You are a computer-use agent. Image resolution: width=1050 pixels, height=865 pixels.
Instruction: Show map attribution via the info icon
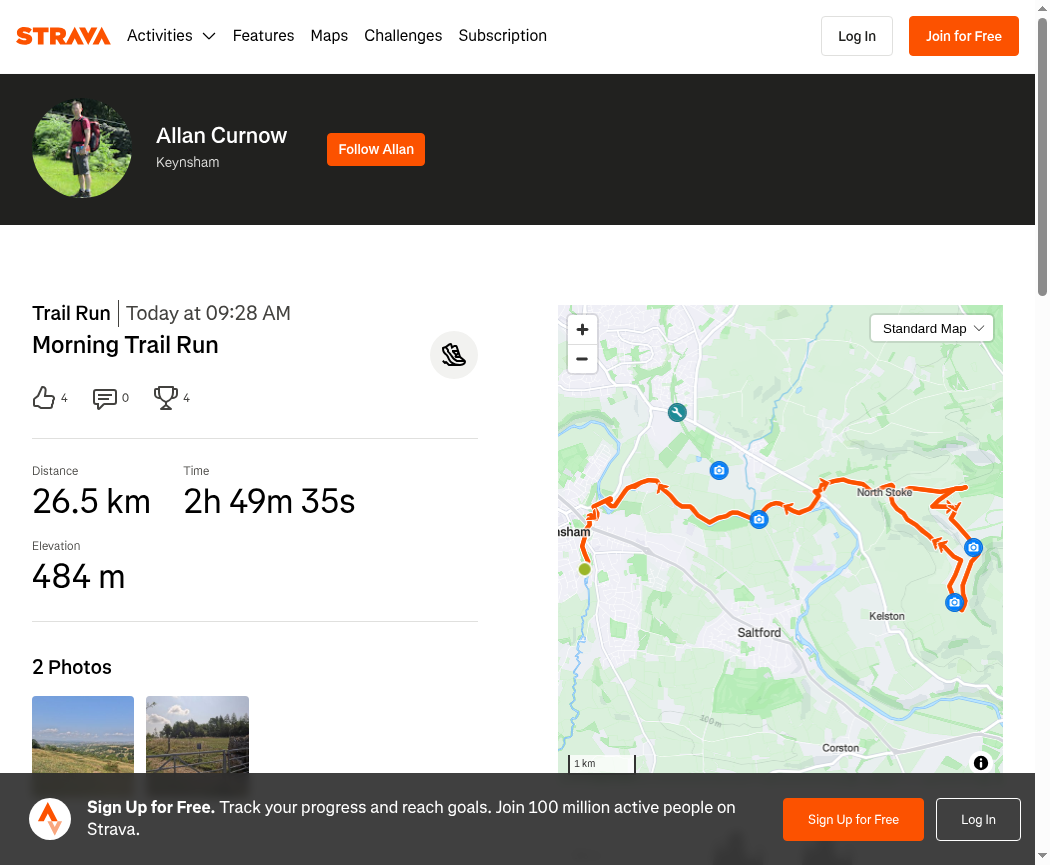coord(981,763)
